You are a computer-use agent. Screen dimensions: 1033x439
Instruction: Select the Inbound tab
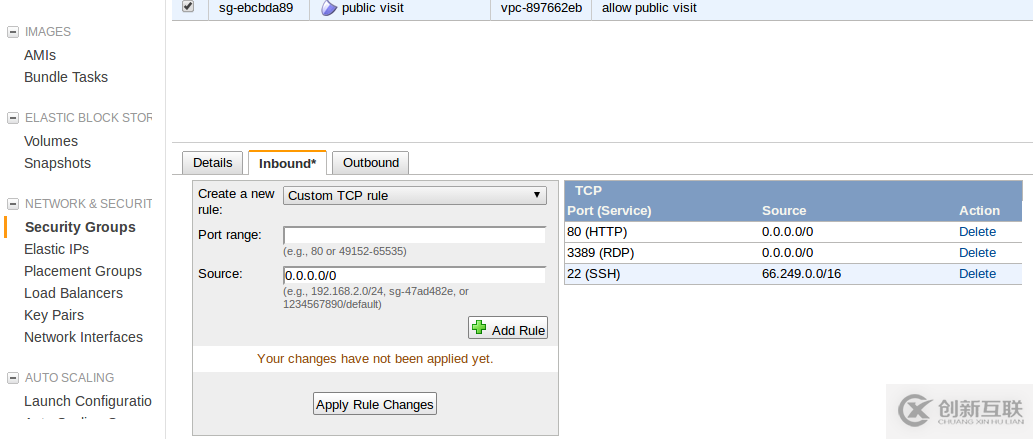(x=287, y=164)
